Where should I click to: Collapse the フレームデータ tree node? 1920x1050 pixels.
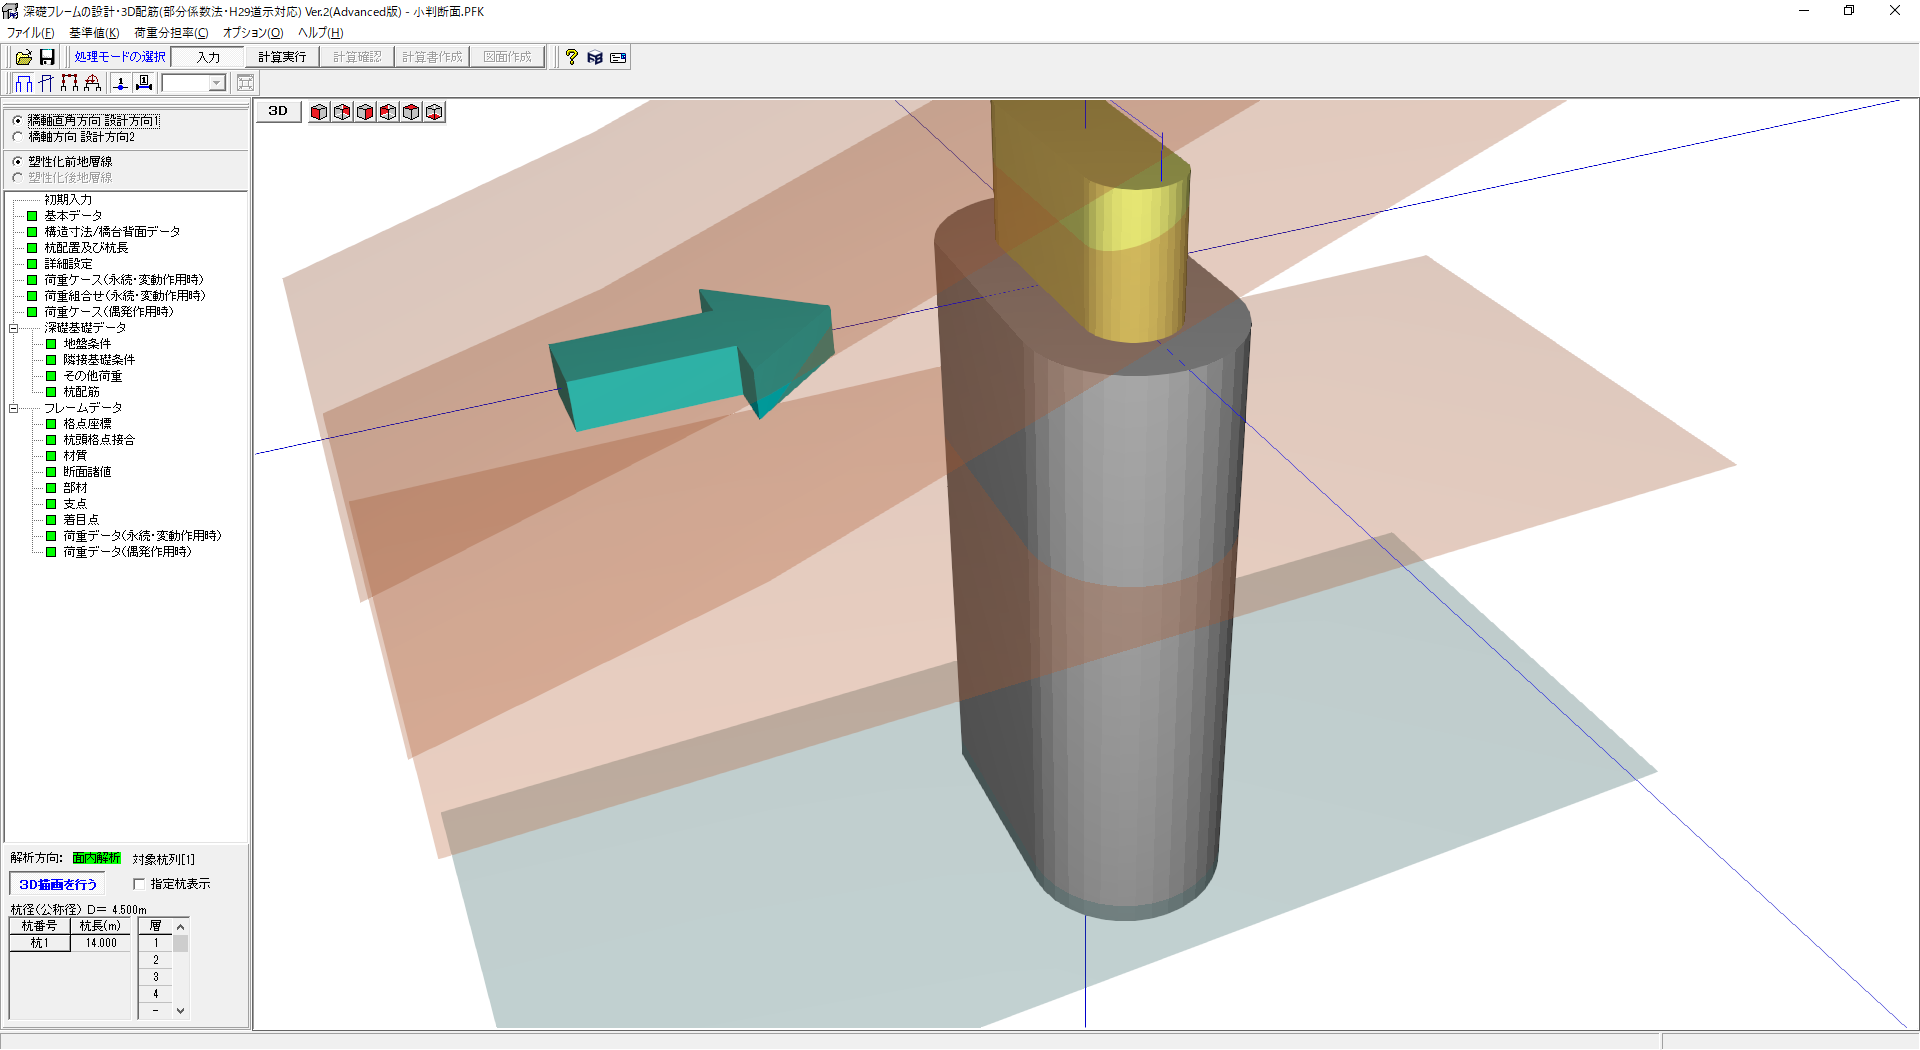14,408
